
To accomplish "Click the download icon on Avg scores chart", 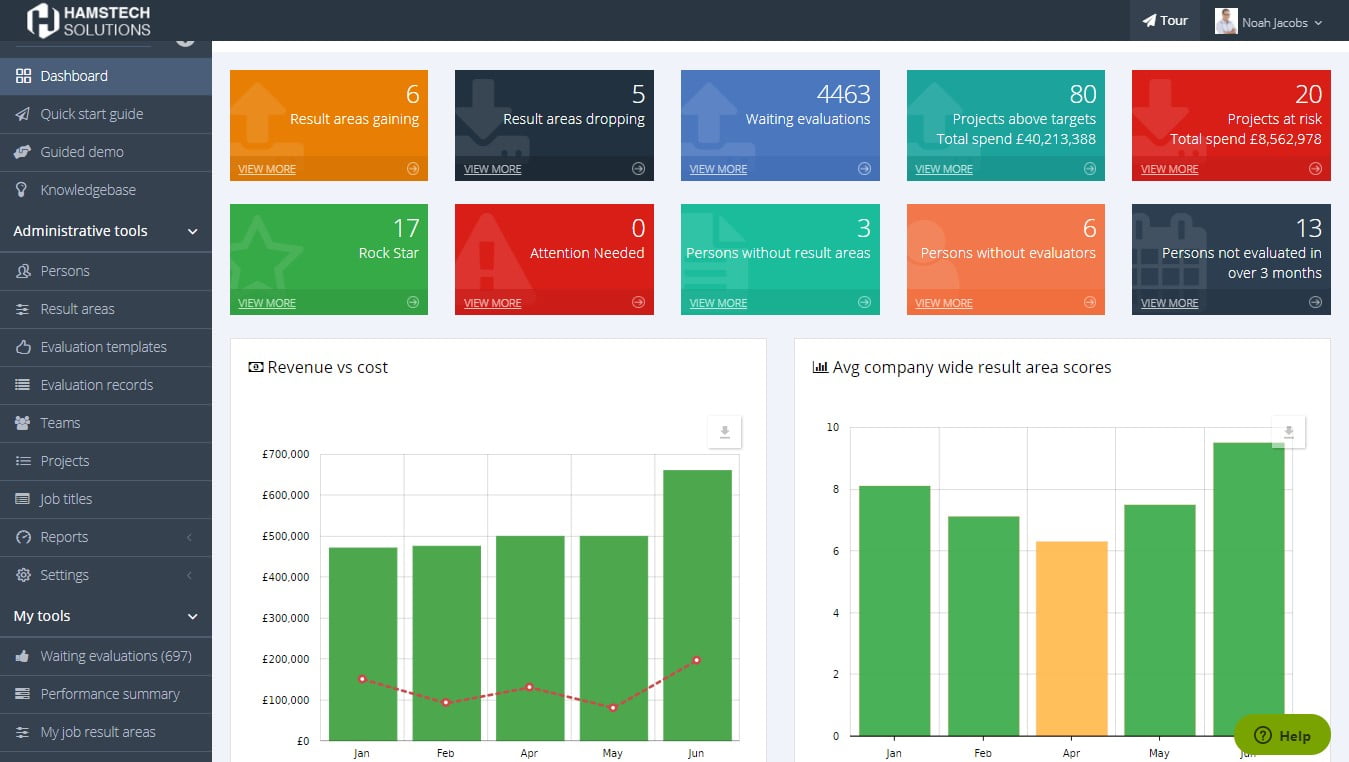I will tap(1289, 432).
